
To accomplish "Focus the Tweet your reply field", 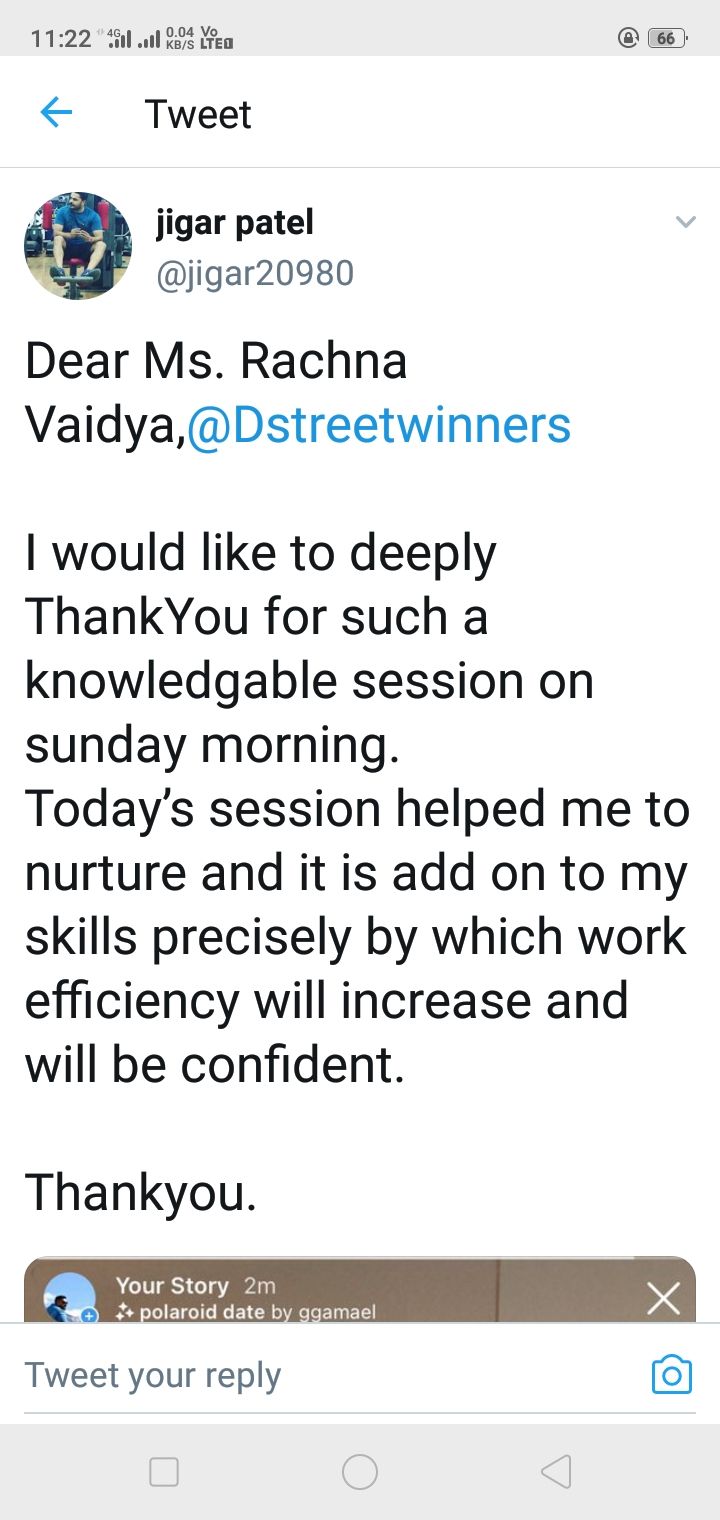I will coord(330,1375).
